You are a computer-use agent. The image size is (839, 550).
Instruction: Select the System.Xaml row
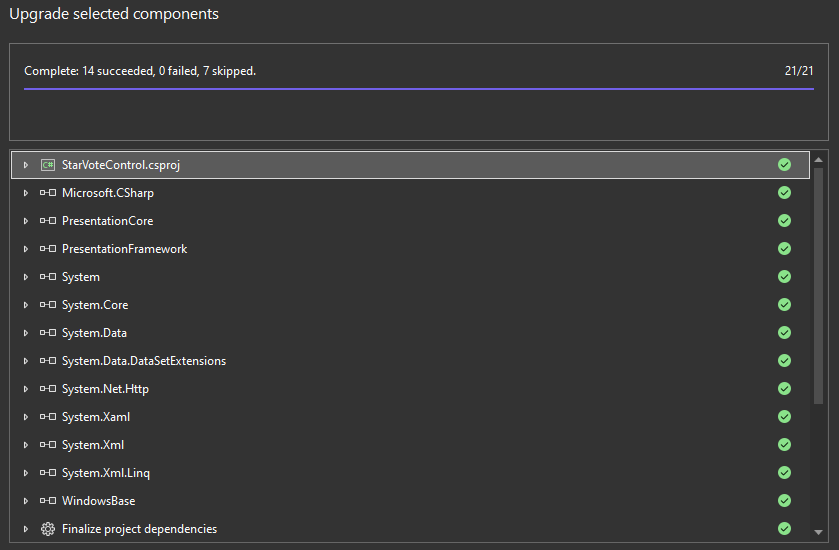[x=96, y=417]
